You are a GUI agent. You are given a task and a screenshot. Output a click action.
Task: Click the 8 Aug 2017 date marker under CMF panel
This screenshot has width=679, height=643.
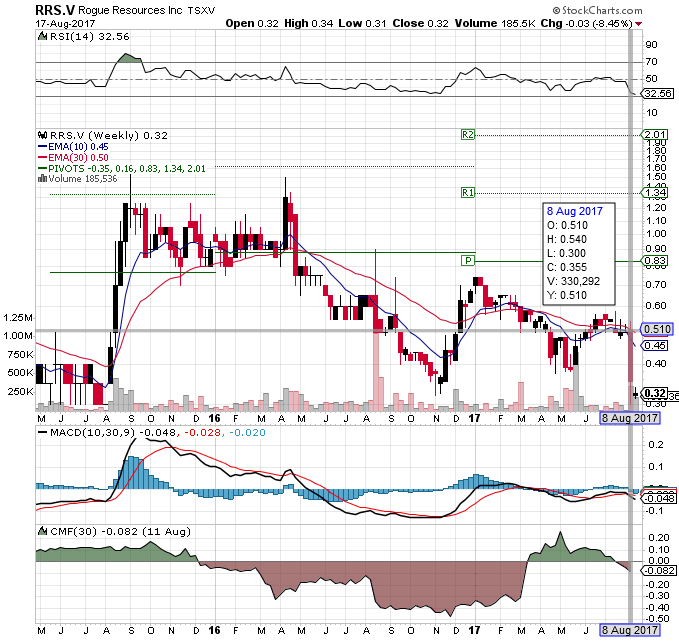[x=629, y=630]
